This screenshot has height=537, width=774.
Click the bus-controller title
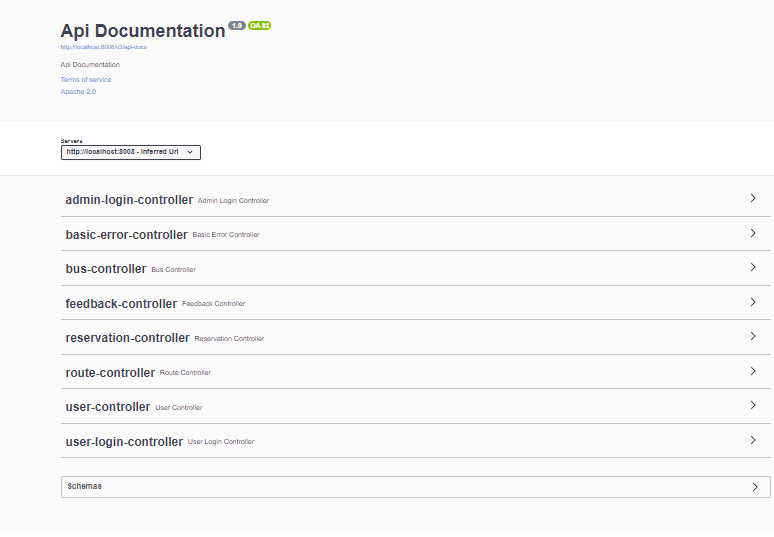pyautogui.click(x=105, y=269)
